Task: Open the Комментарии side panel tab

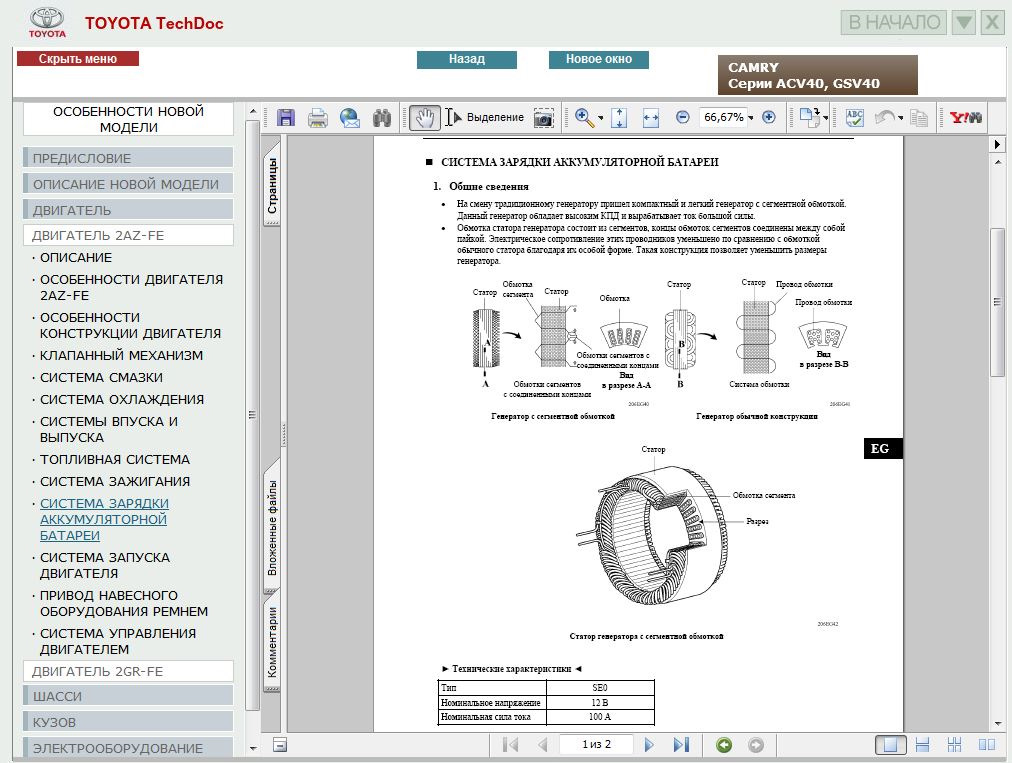Action: coord(272,642)
